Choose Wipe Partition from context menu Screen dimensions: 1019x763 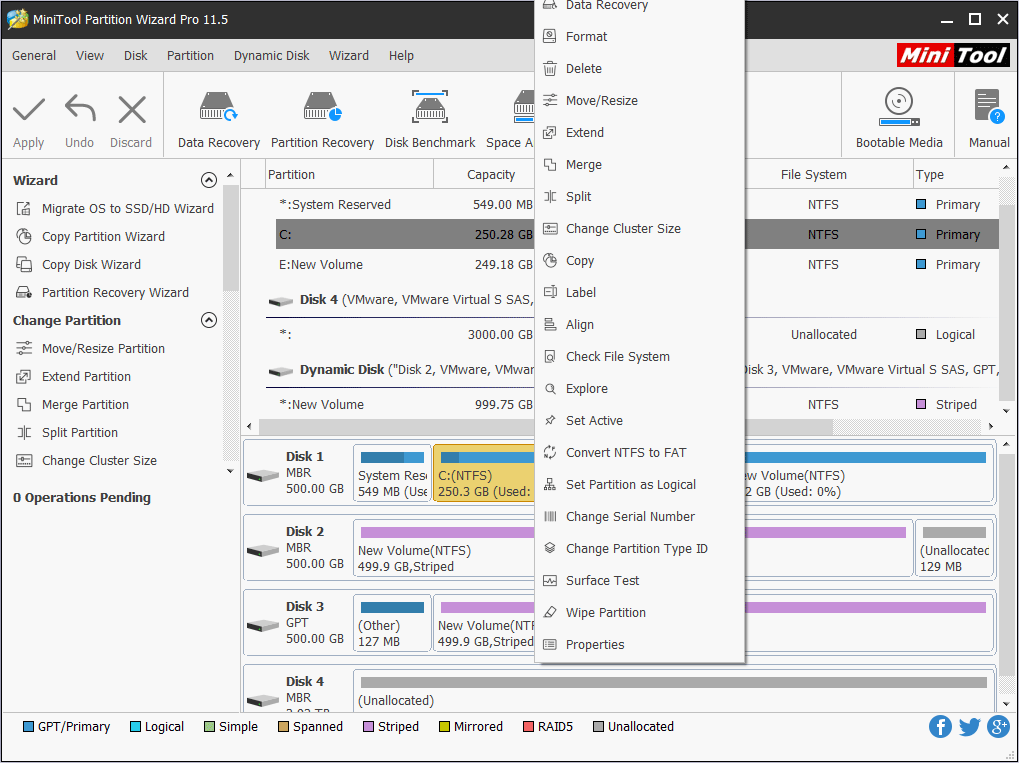(605, 613)
